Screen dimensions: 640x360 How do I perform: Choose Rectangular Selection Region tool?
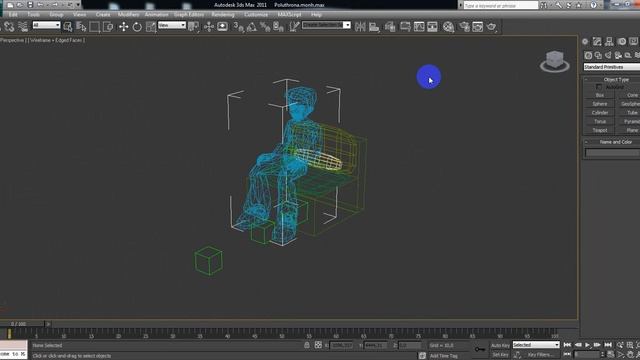[95, 27]
